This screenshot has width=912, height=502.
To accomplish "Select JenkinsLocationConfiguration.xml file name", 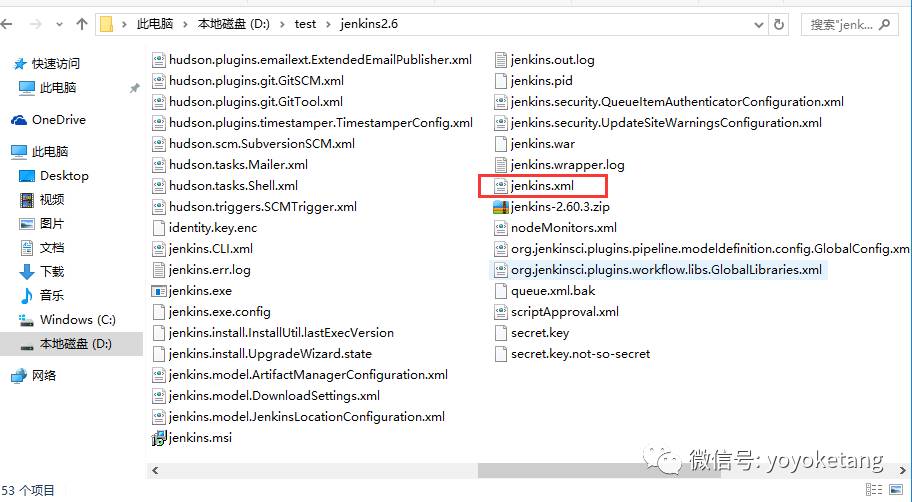I will click(x=307, y=416).
